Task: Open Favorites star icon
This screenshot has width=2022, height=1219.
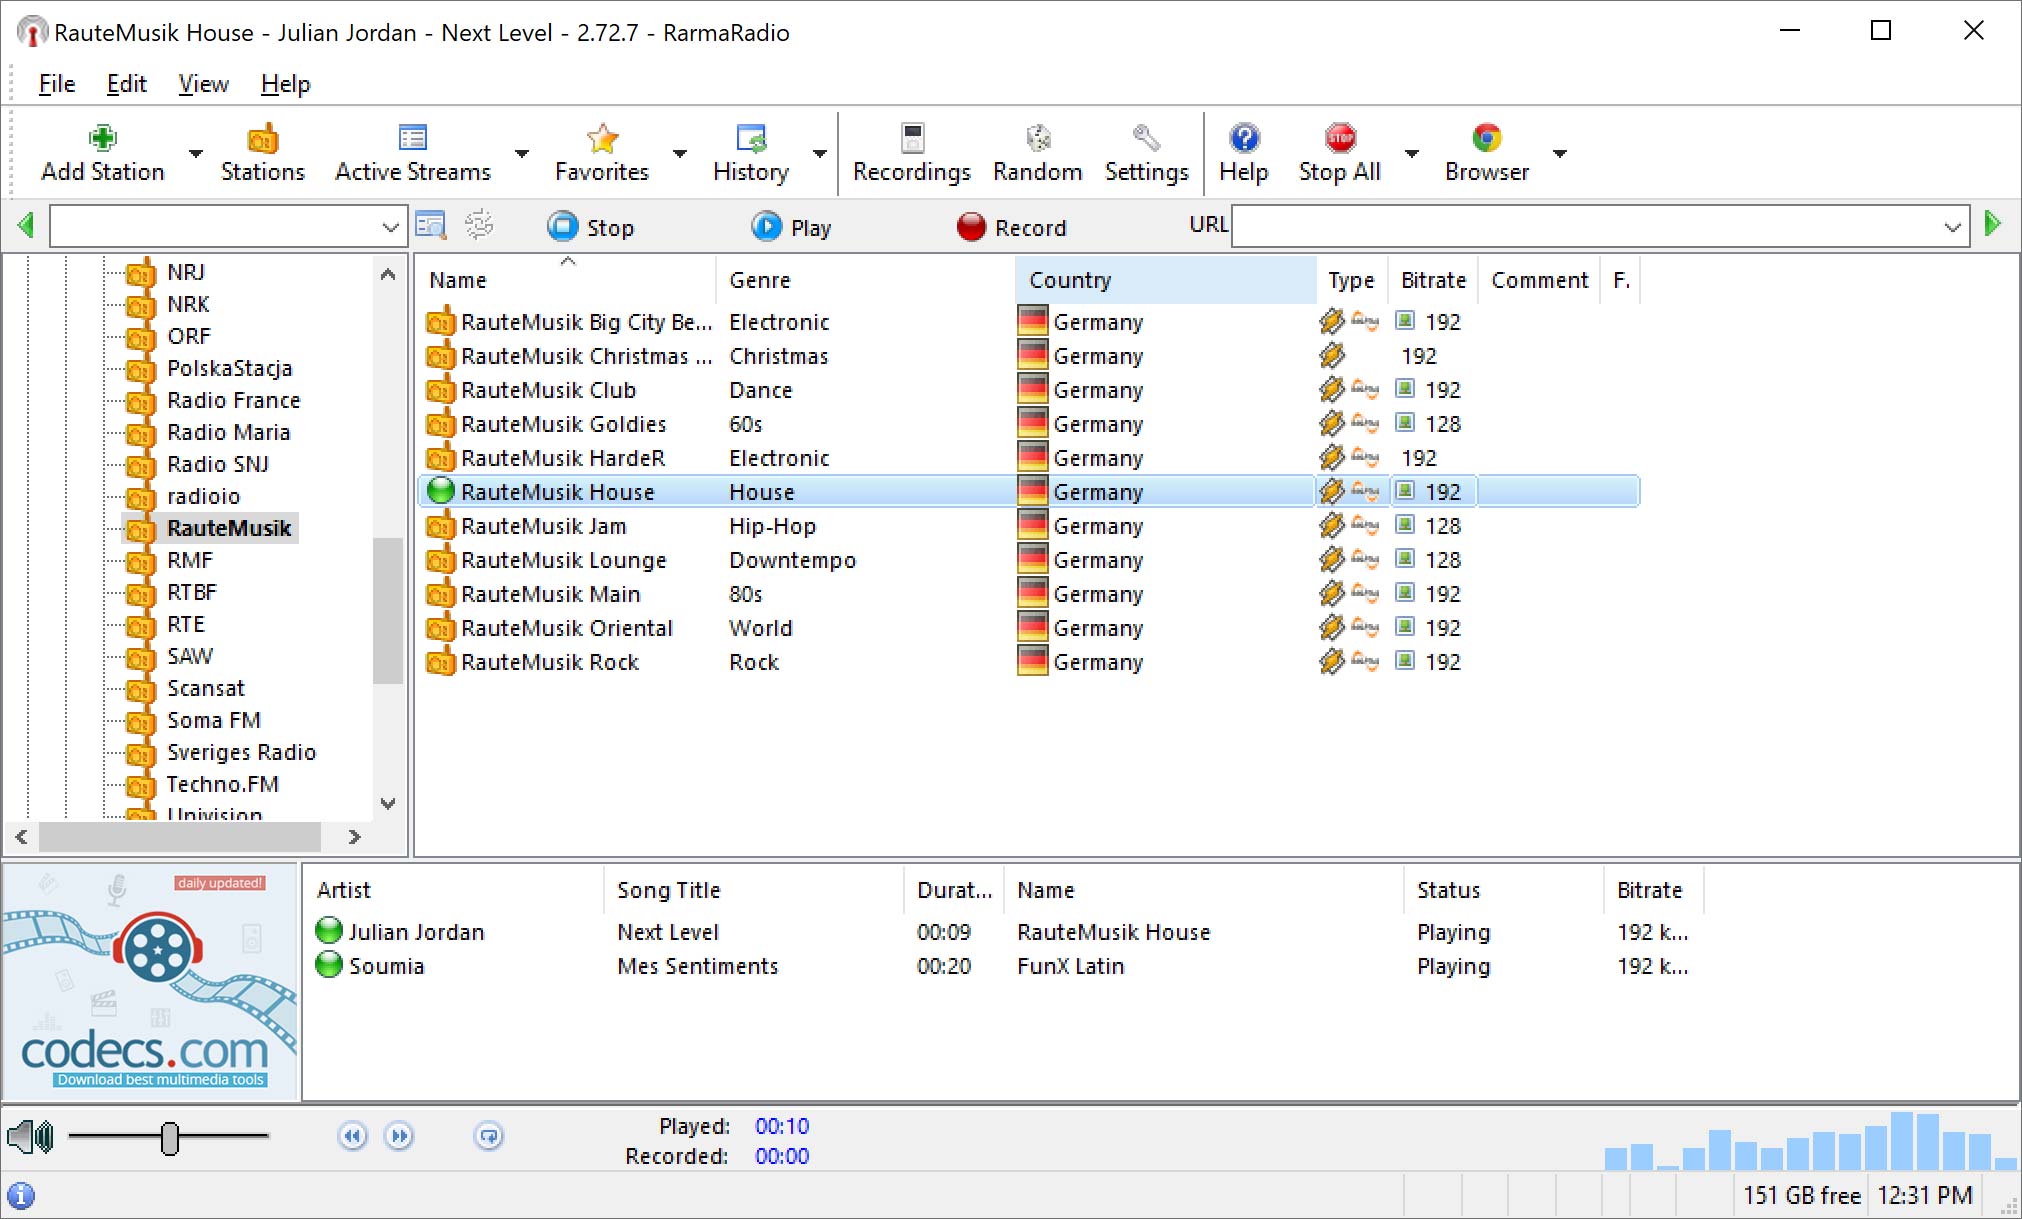Action: [602, 138]
